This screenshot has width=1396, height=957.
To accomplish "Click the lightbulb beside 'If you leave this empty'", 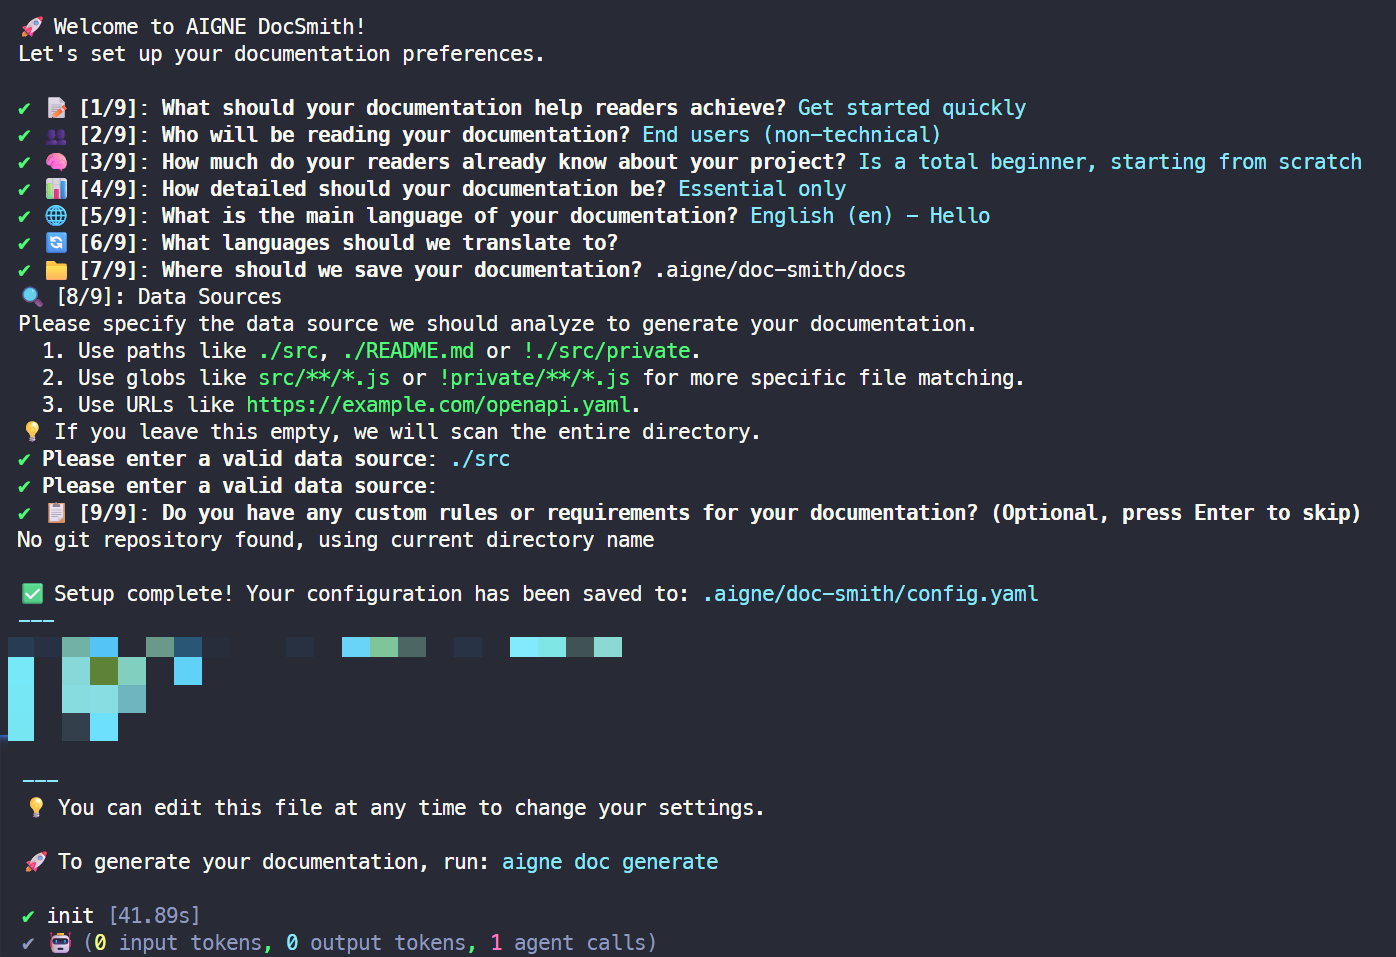I will (x=33, y=432).
